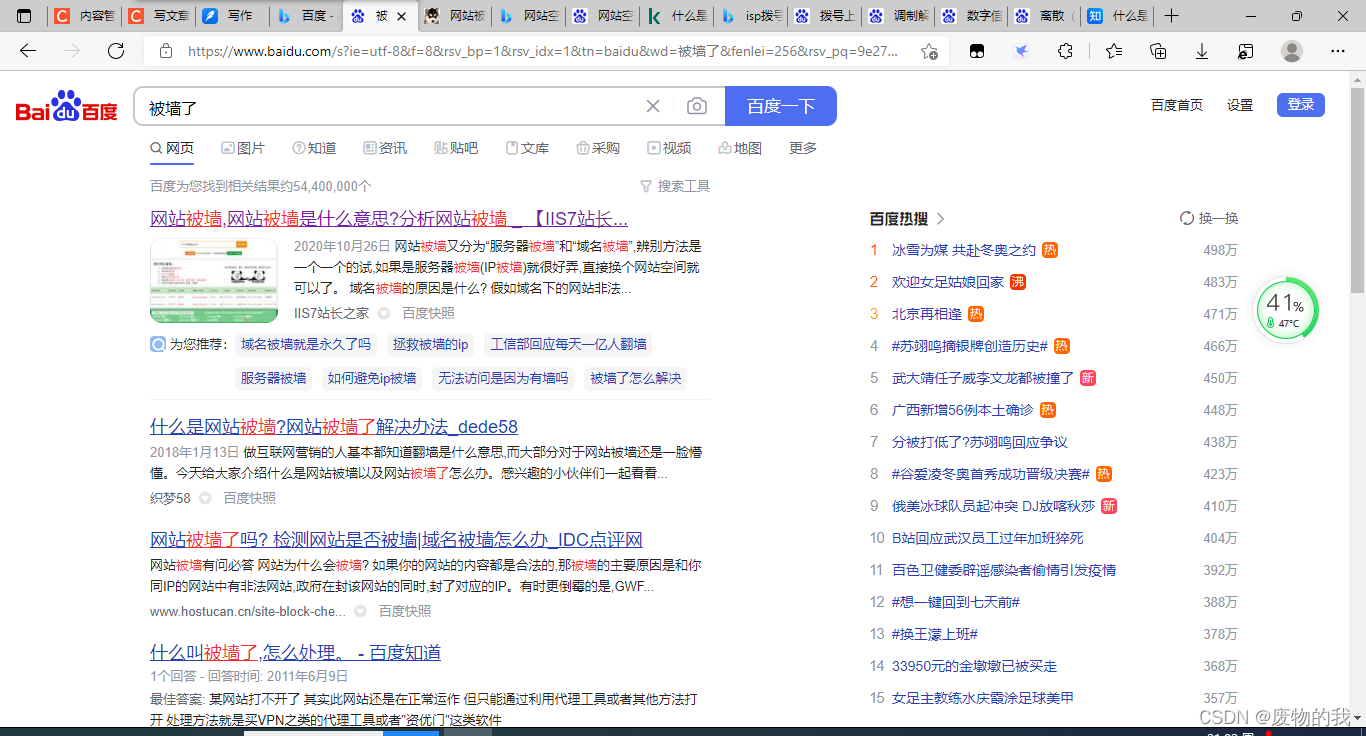Image resolution: width=1366 pixels, height=736 pixels.
Task: Open 百度快照 for IIS7站长之家 result
Action: click(x=428, y=313)
